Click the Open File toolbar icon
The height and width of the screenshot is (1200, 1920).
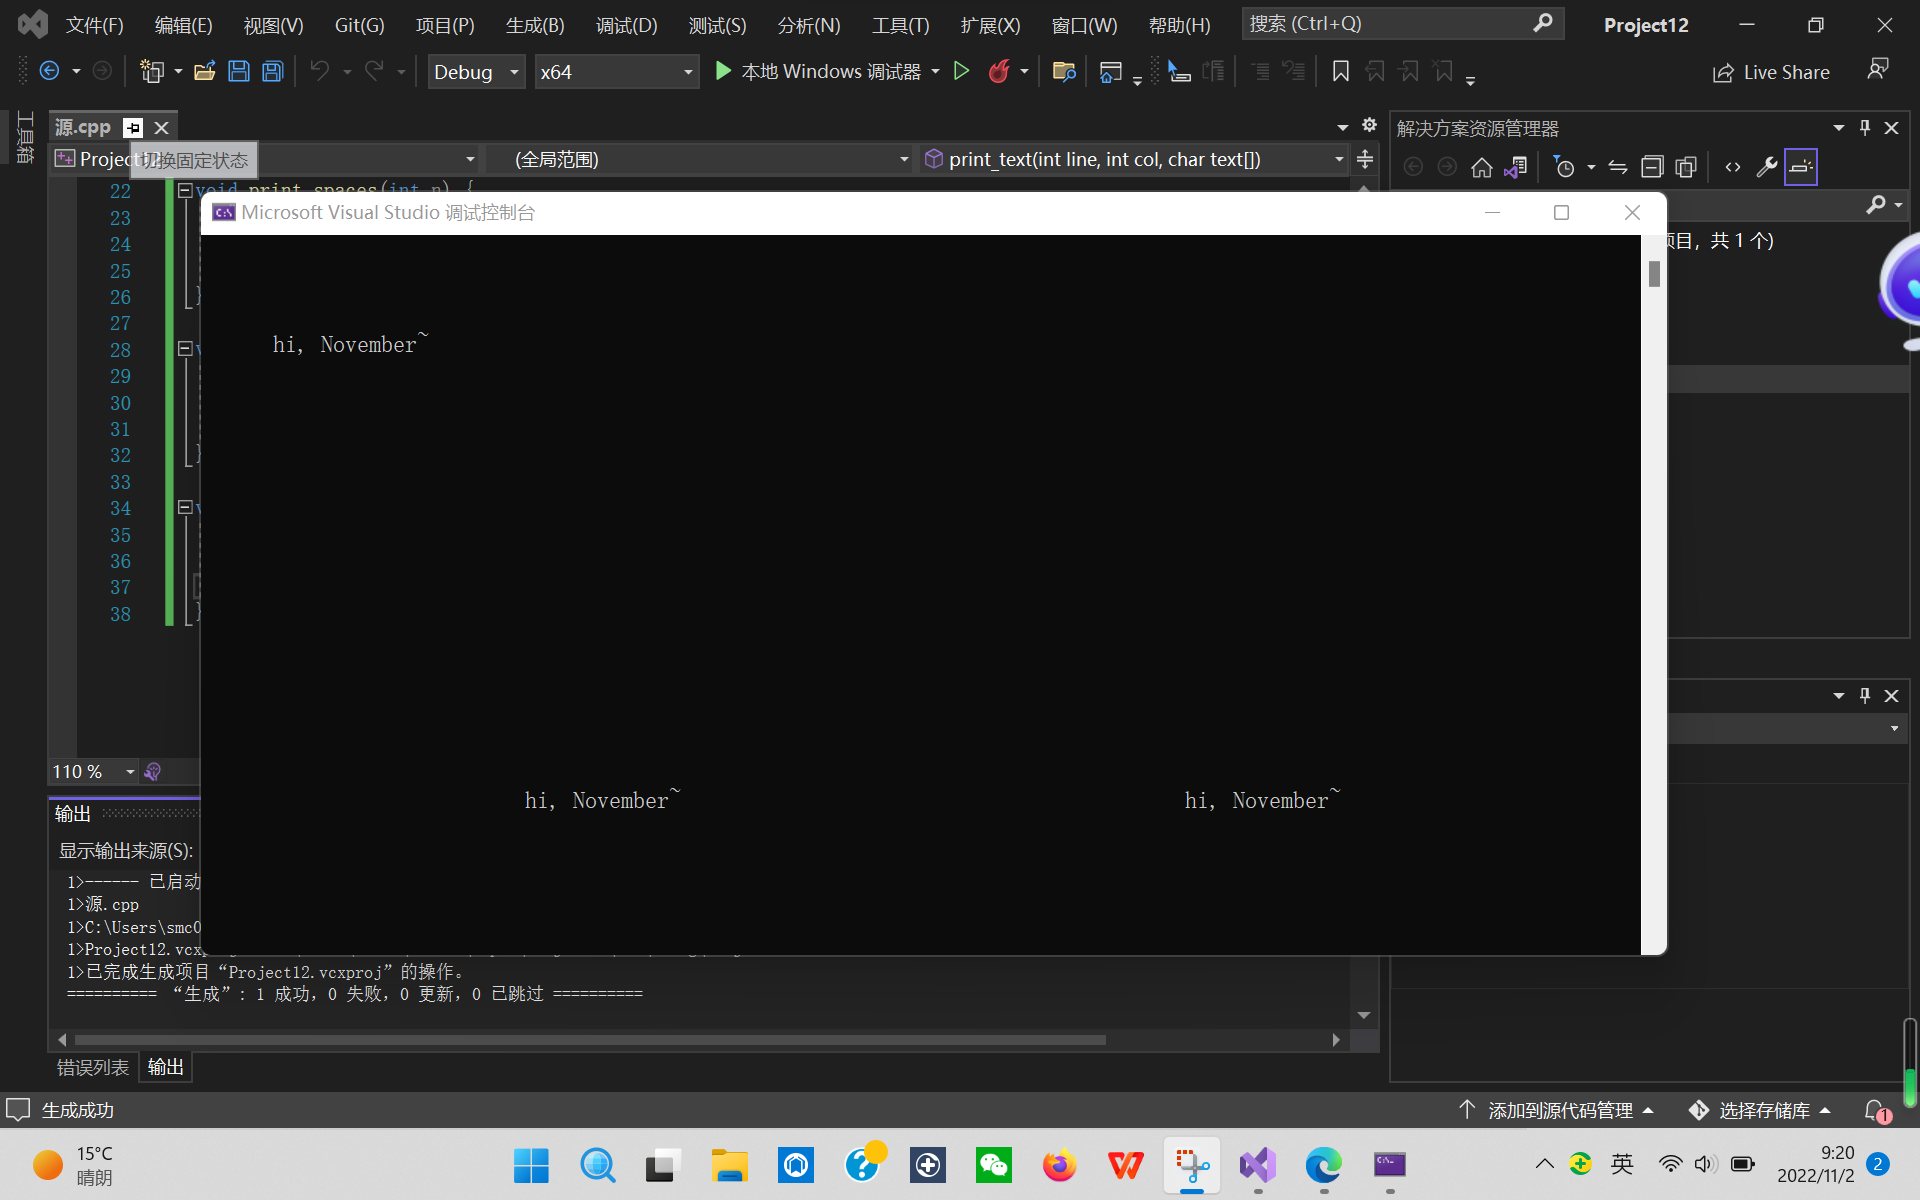205,71
